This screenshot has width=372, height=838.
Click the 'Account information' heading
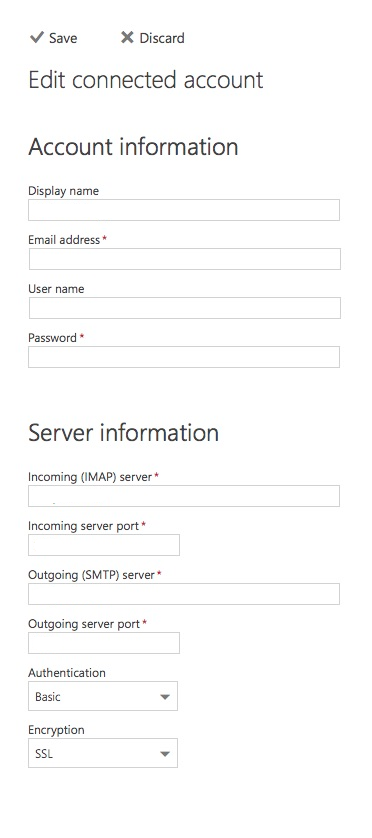tap(133, 146)
